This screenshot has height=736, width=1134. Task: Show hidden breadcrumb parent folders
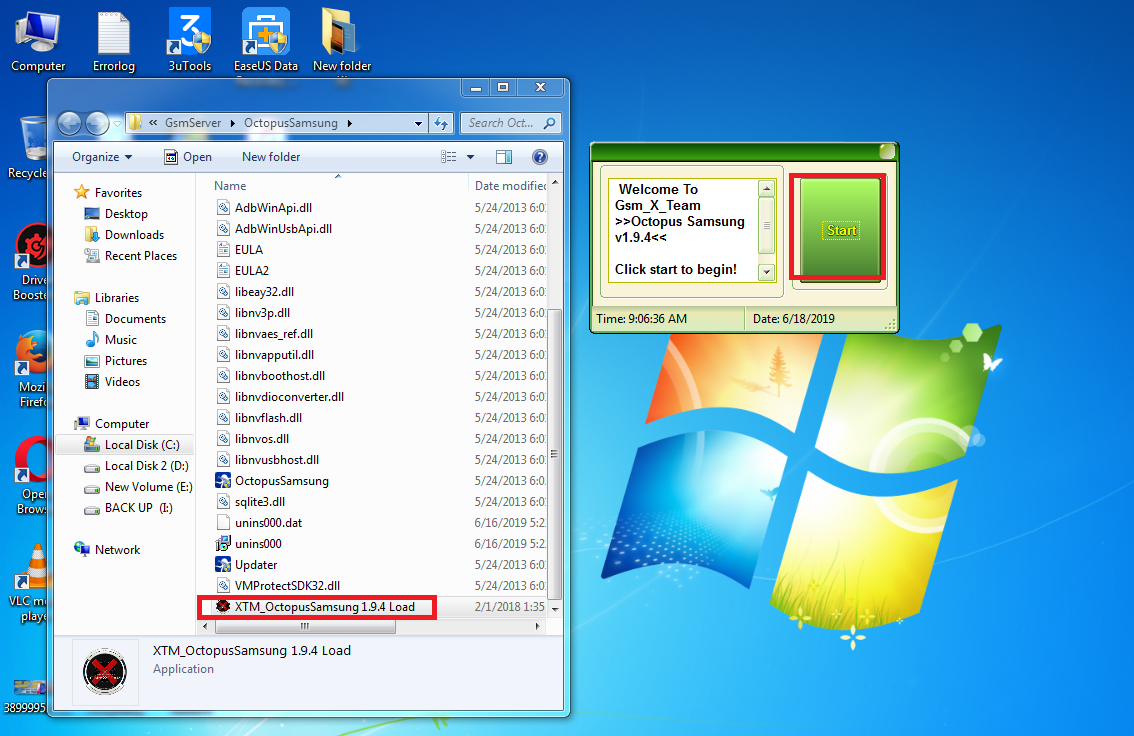tap(153, 123)
